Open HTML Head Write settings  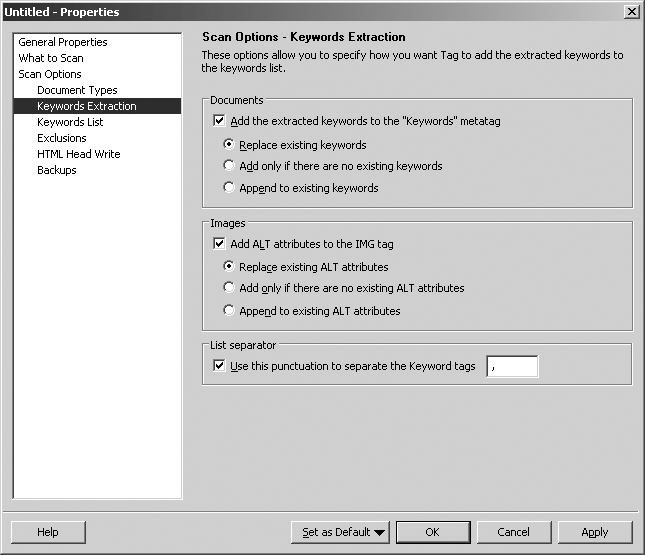point(79,154)
